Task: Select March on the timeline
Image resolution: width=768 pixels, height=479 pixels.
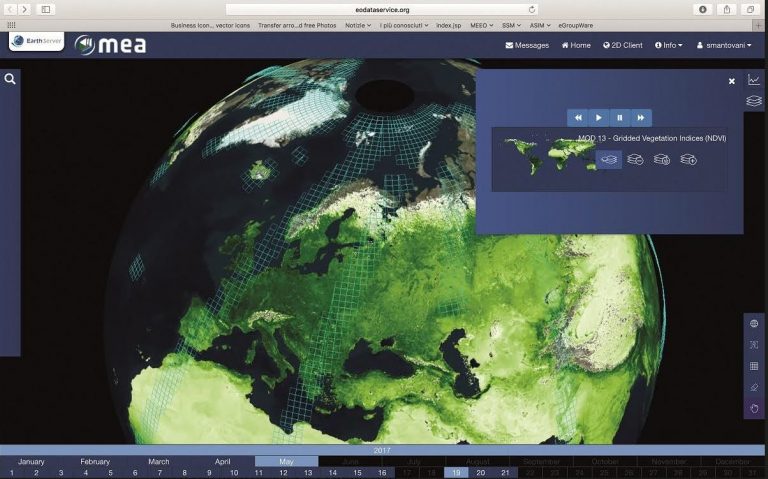Action: pos(159,461)
